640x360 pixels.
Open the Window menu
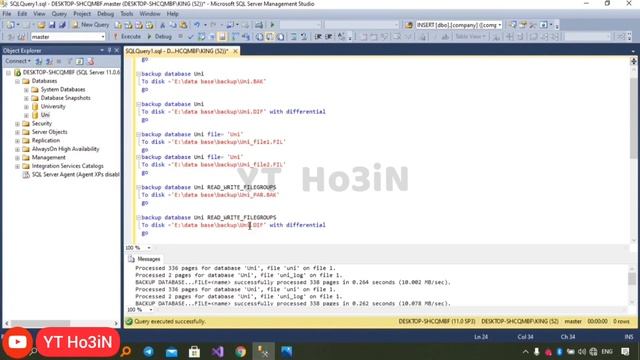(x=150, y=14)
